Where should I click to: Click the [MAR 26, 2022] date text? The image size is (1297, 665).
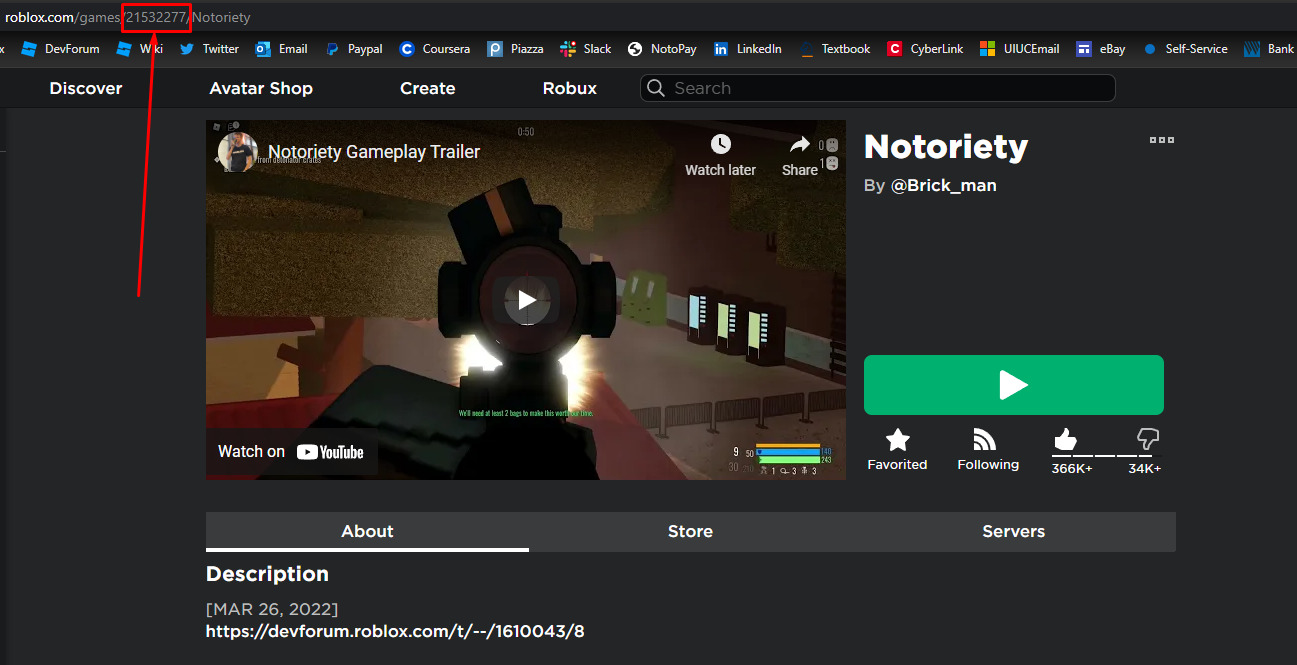[272, 609]
